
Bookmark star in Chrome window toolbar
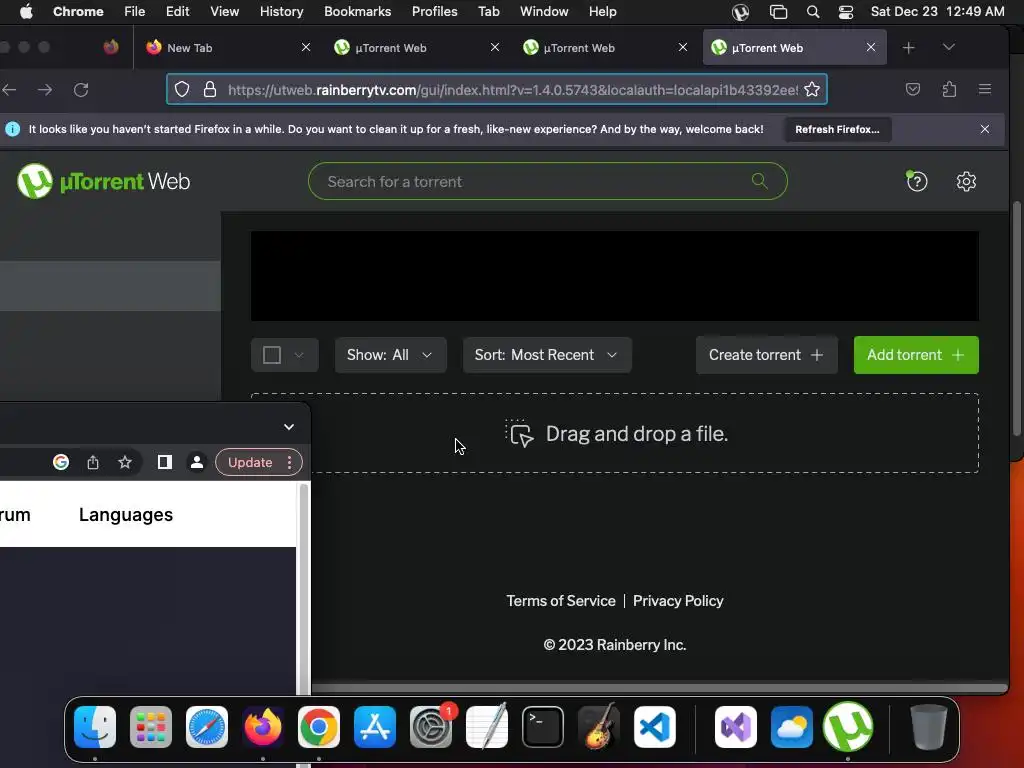125,462
